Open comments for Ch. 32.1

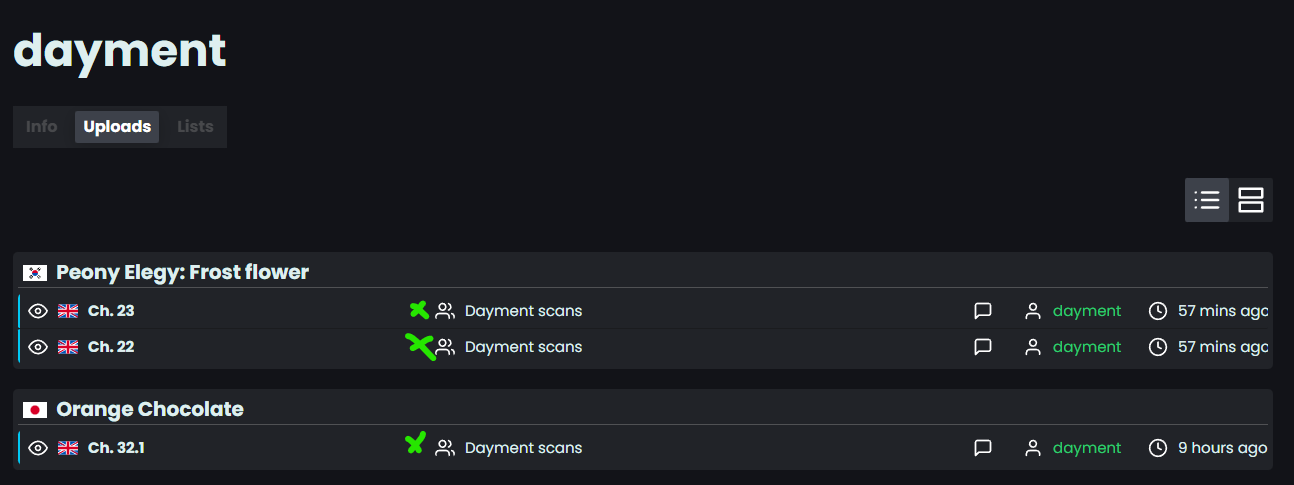pos(983,448)
